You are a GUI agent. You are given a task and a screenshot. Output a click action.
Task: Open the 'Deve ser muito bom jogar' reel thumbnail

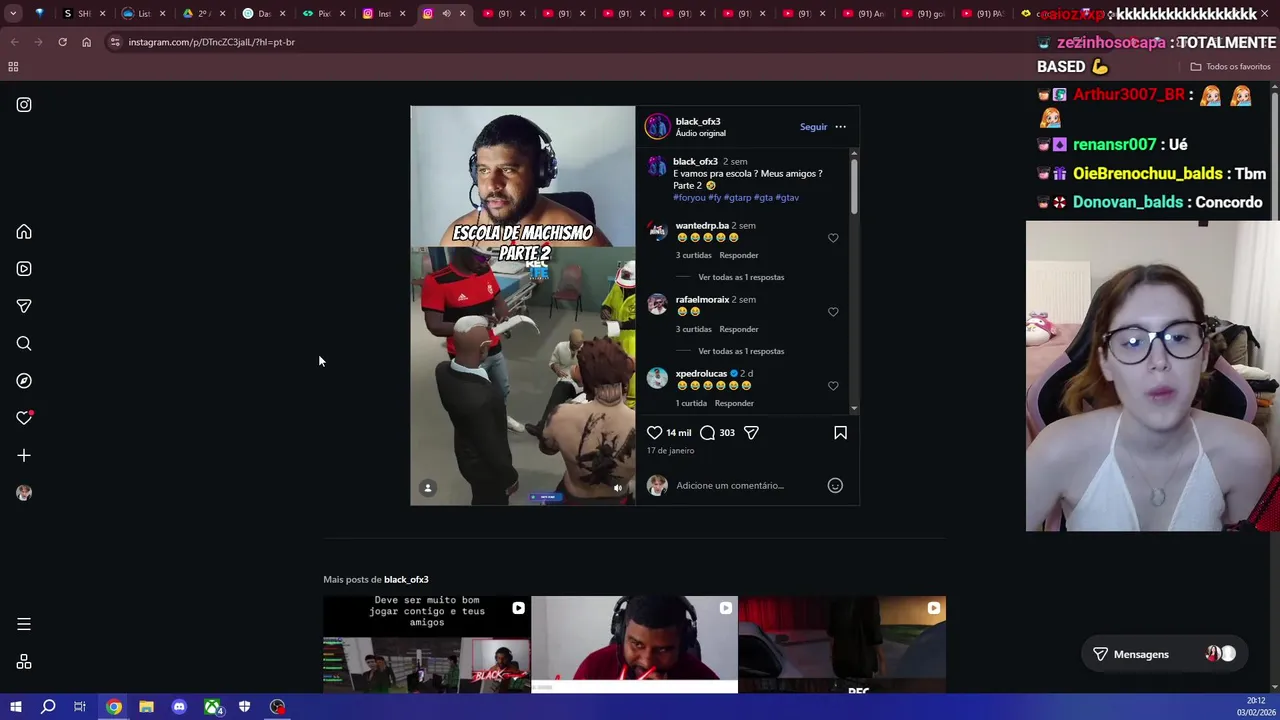click(426, 644)
